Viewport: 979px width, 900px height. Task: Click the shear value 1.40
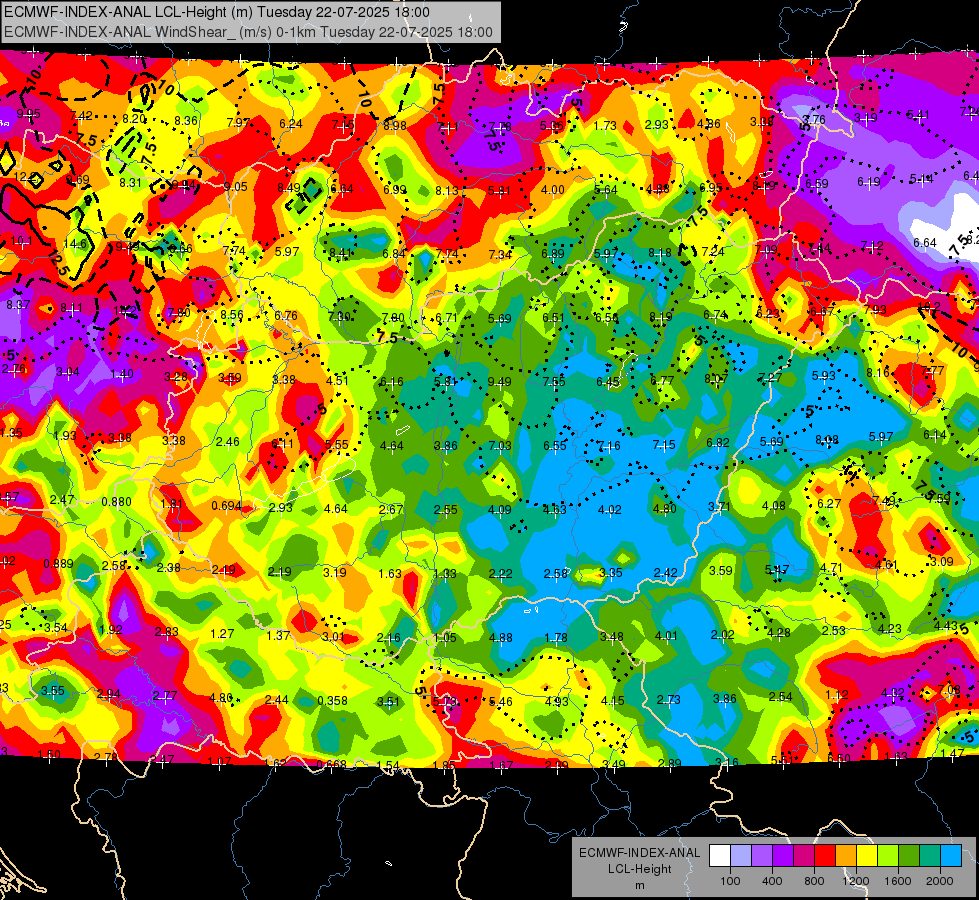tap(122, 374)
